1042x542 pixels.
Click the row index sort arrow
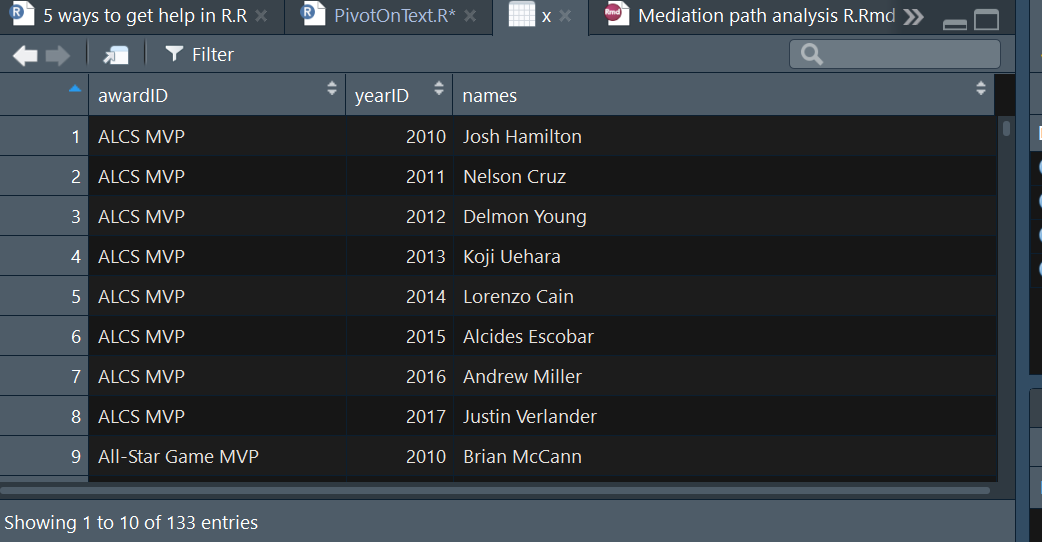pos(73,89)
